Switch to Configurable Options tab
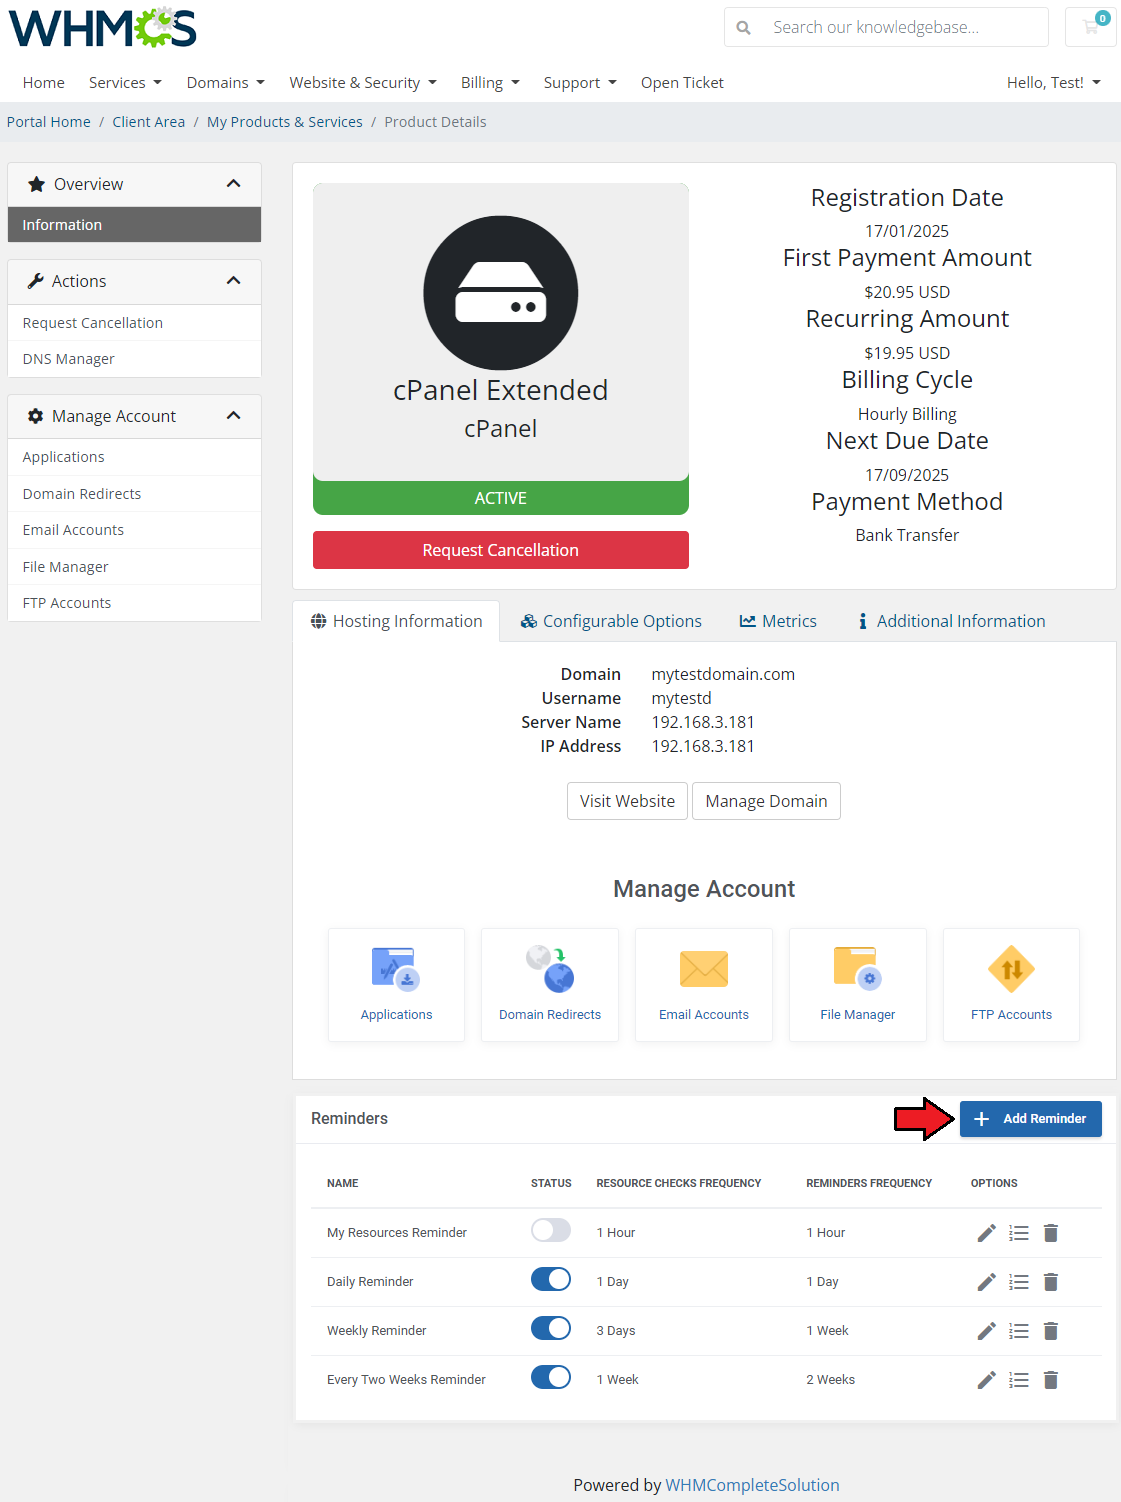 (x=611, y=621)
